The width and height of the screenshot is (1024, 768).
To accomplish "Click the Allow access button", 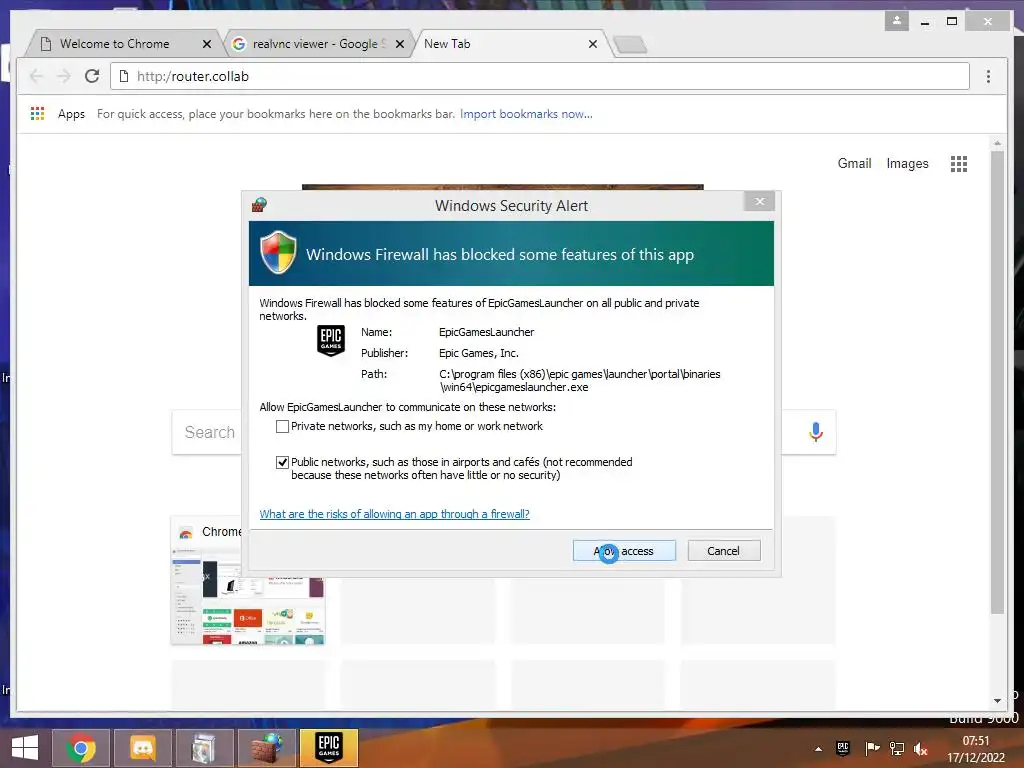I will point(624,551).
